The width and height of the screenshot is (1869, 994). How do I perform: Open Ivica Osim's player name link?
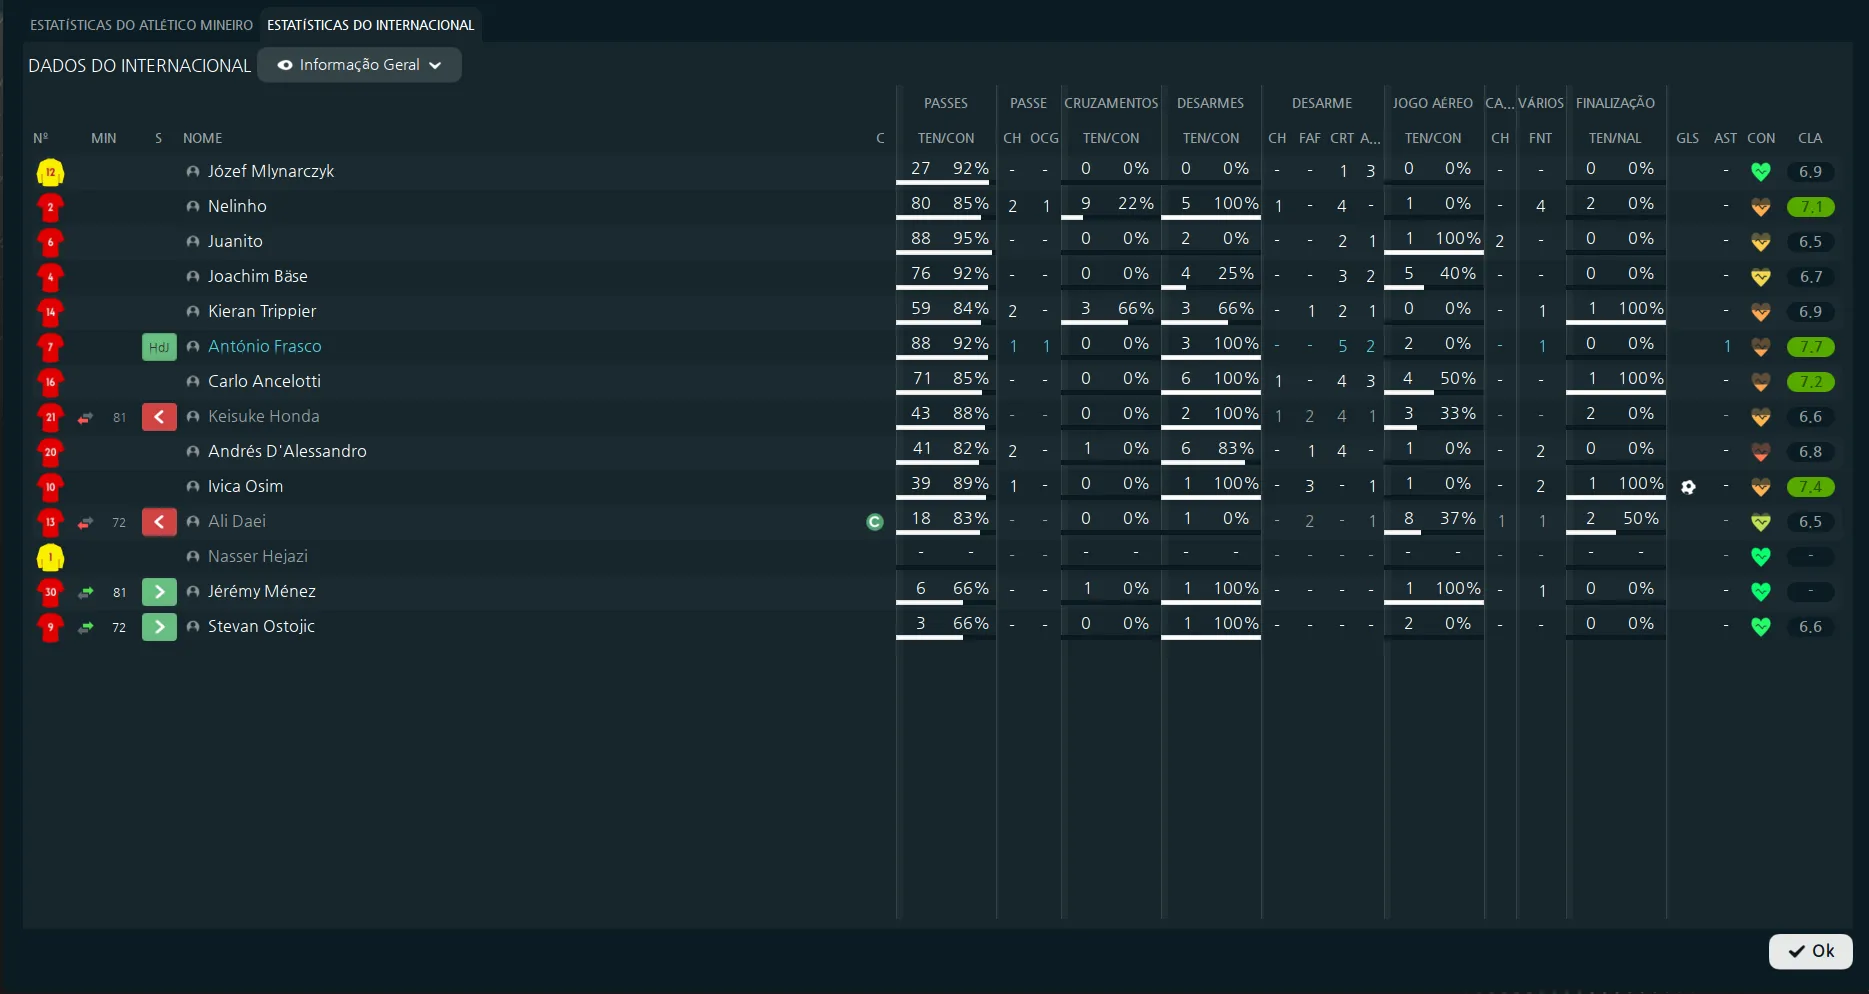pyautogui.click(x=245, y=486)
